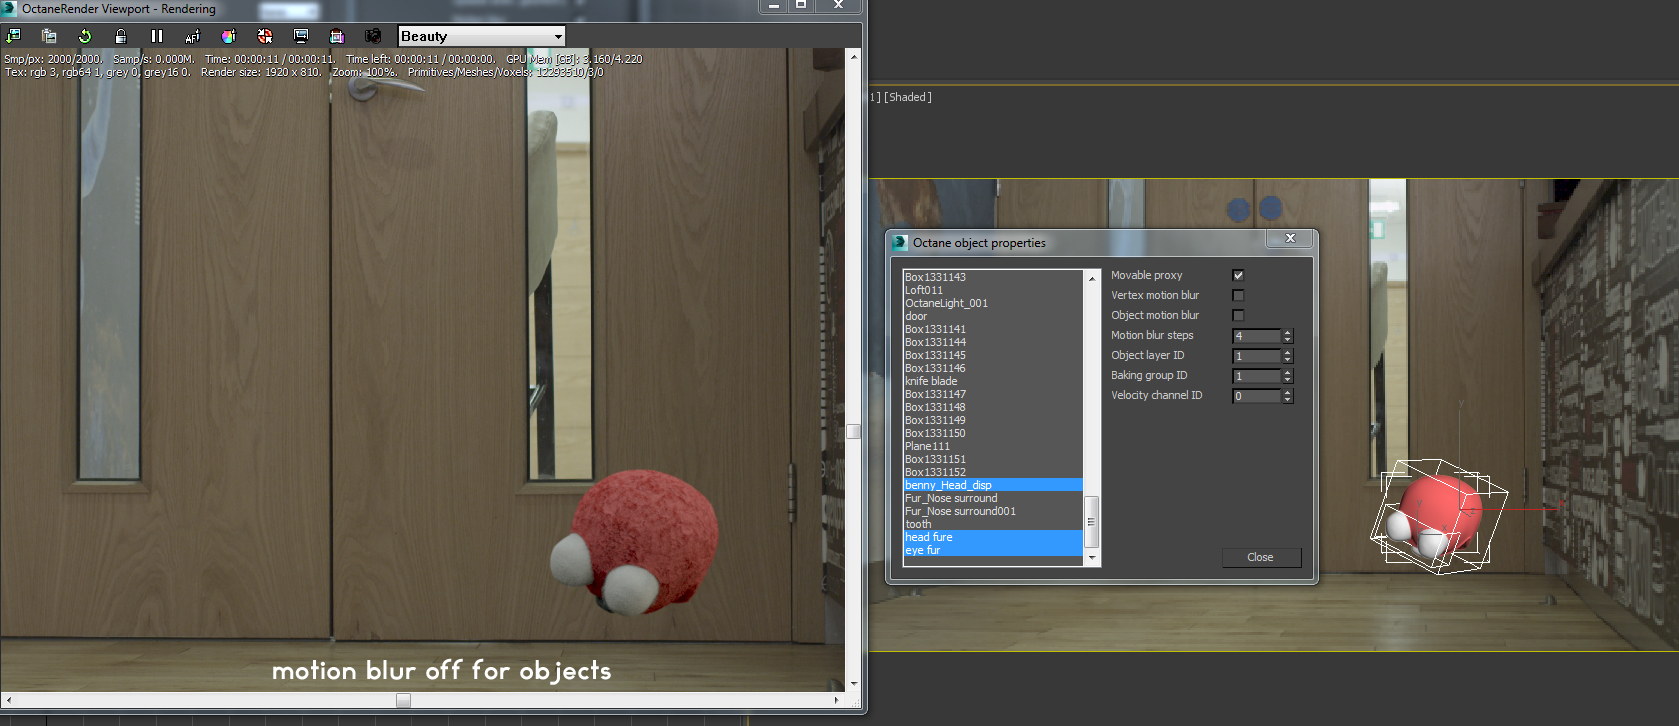Image resolution: width=1679 pixels, height=726 pixels.
Task: Select knife blade in the object list
Action: [993, 381]
